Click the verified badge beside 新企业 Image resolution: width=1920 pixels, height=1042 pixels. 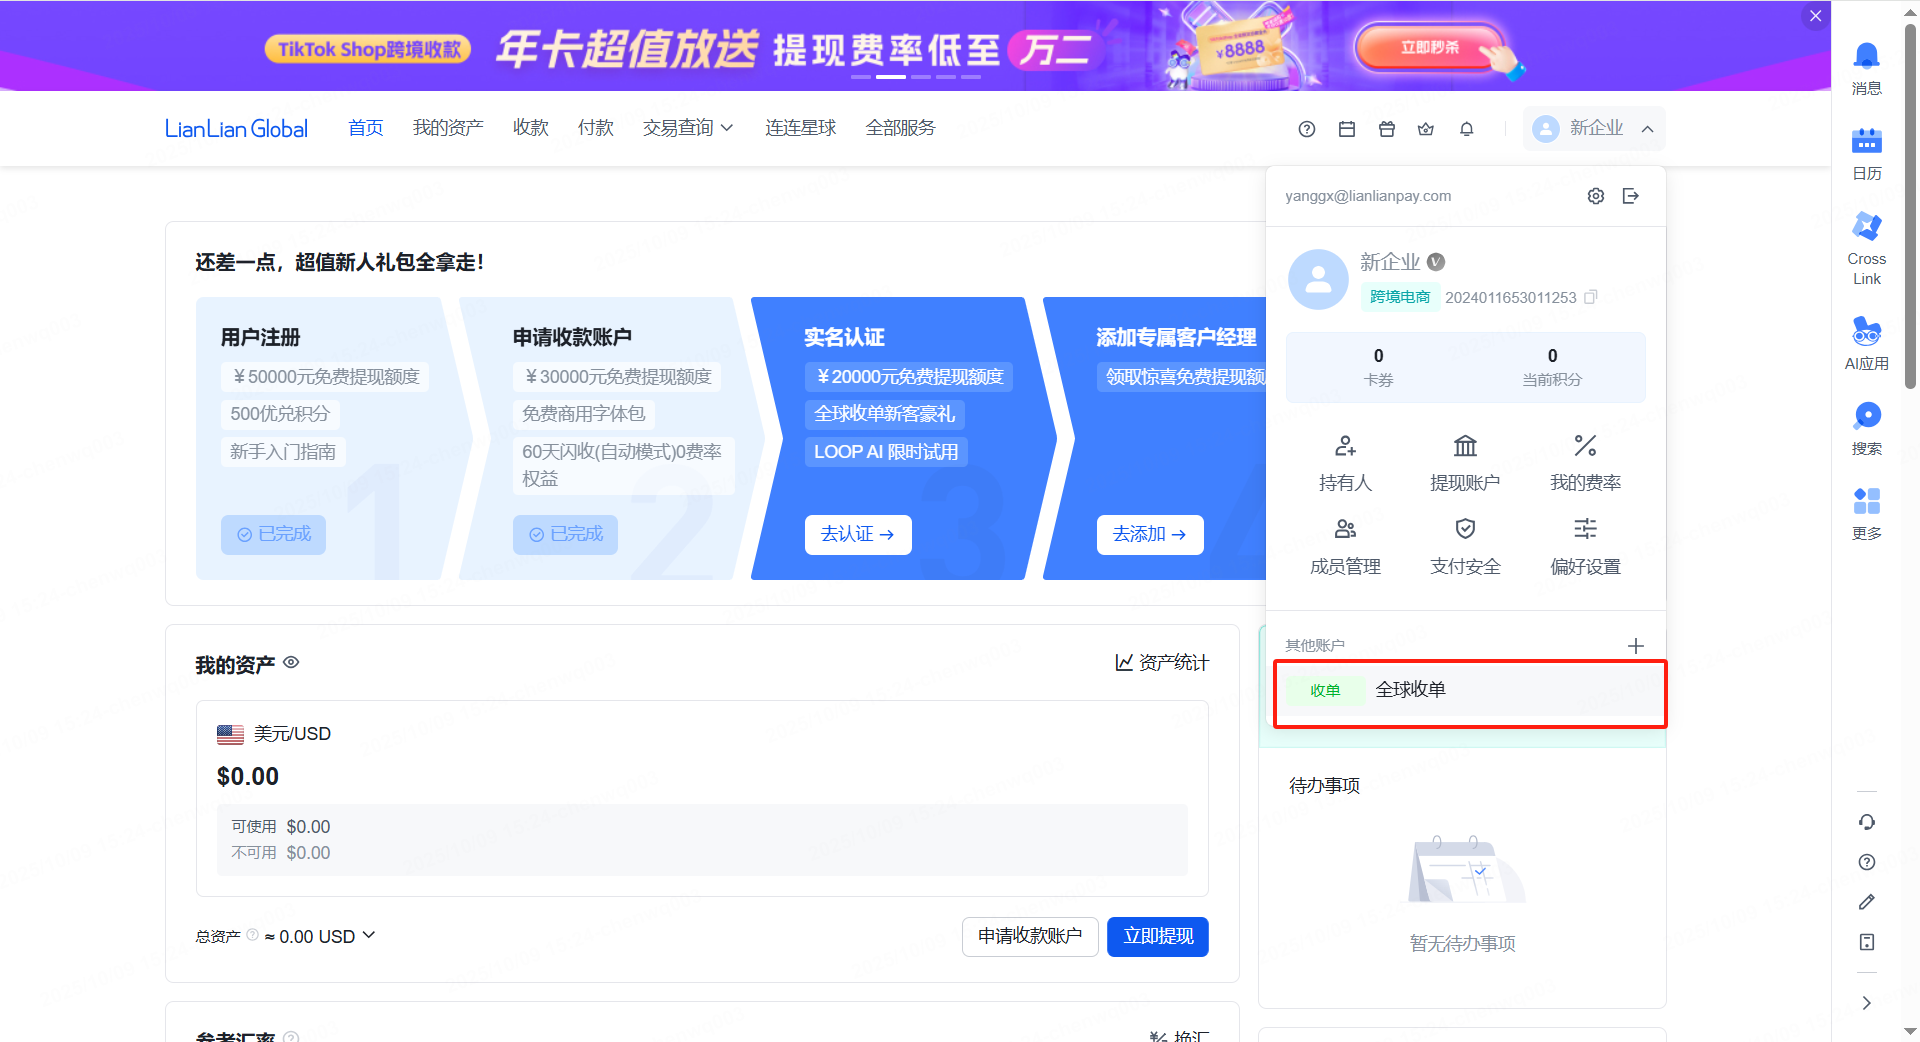coord(1436,262)
